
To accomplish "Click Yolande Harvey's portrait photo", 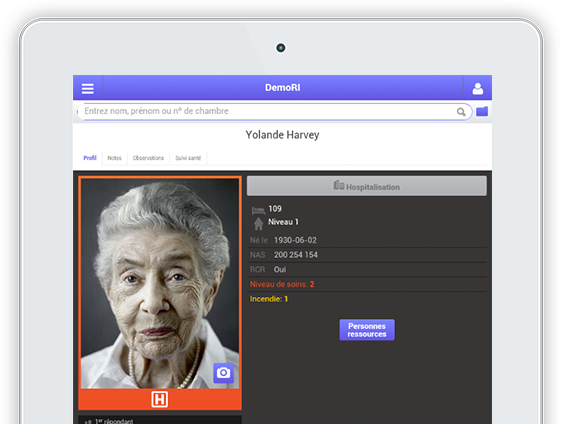I will (160, 283).
